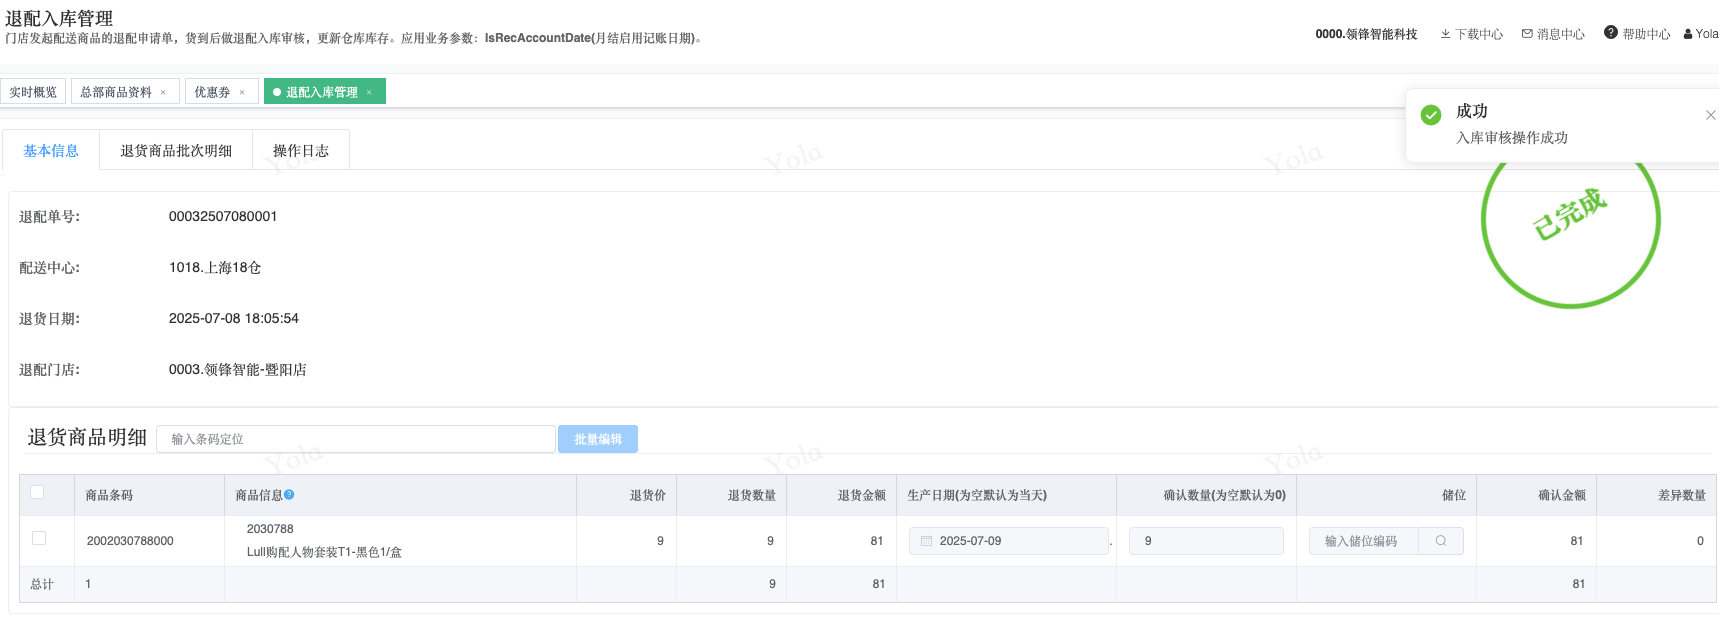
Task: Click the product name Lull购配人物套装T1-黑色1/盒
Action: coord(324,552)
